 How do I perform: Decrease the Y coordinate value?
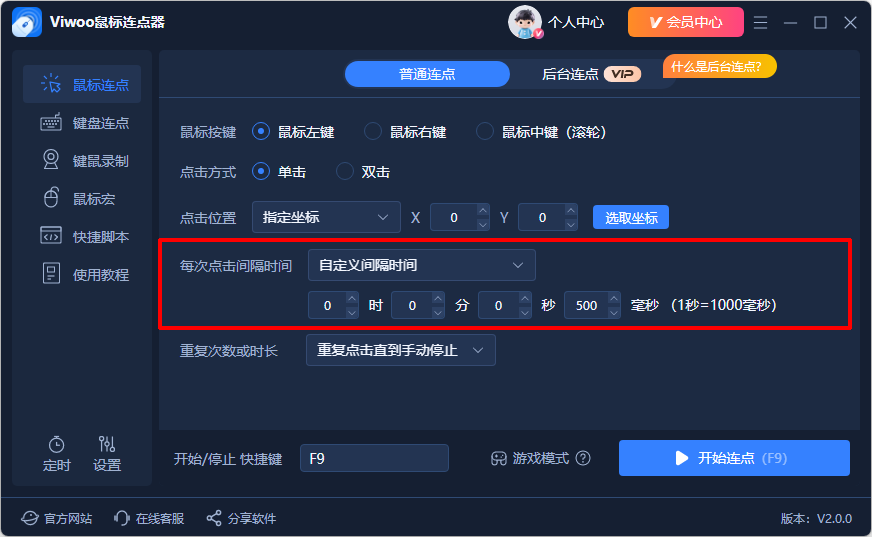(571, 224)
